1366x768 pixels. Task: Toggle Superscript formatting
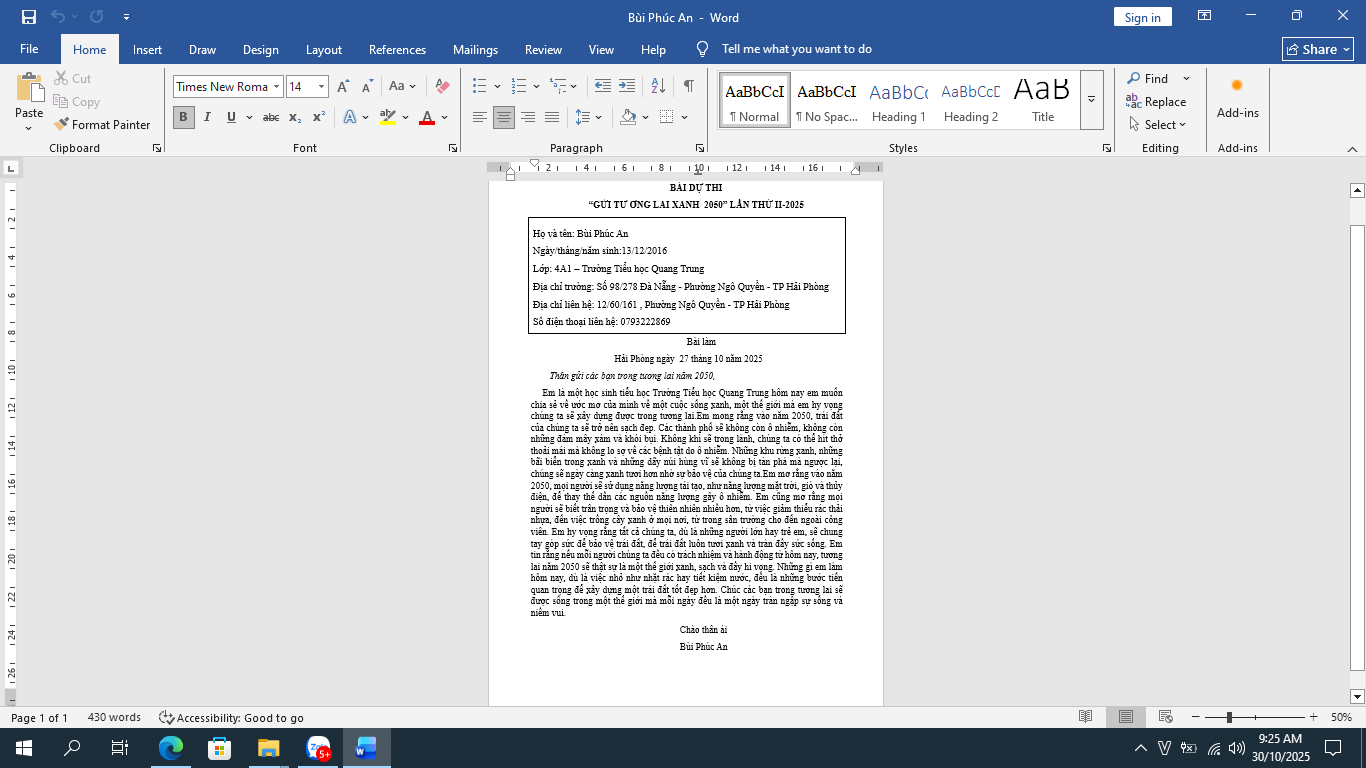pos(319,117)
